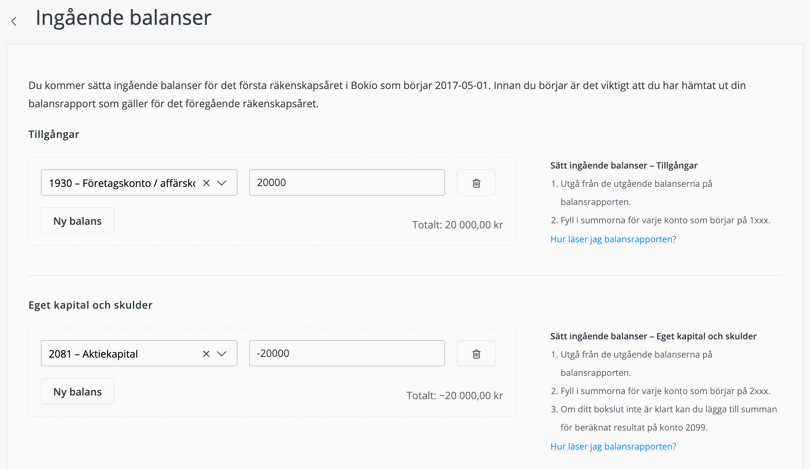This screenshot has width=810, height=469.
Task: Click the Tillgångar section heading
Action: (x=54, y=134)
